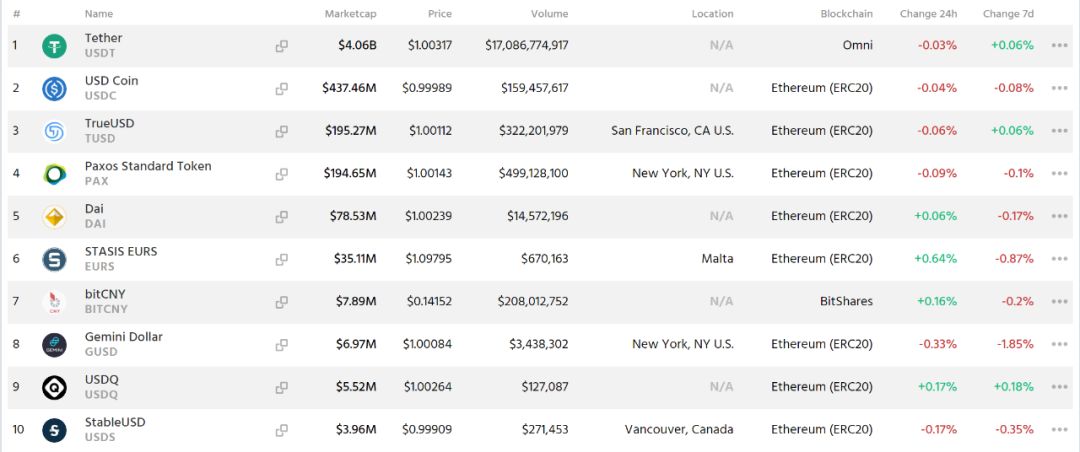This screenshot has width=1080, height=452.
Task: Click the USD Coin logo icon
Action: [x=54, y=89]
